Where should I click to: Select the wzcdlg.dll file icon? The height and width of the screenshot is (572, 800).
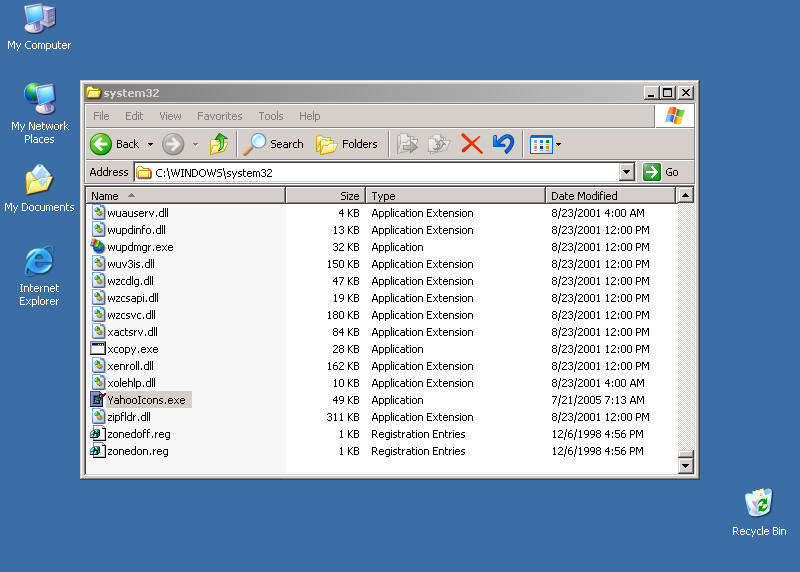[x=98, y=281]
